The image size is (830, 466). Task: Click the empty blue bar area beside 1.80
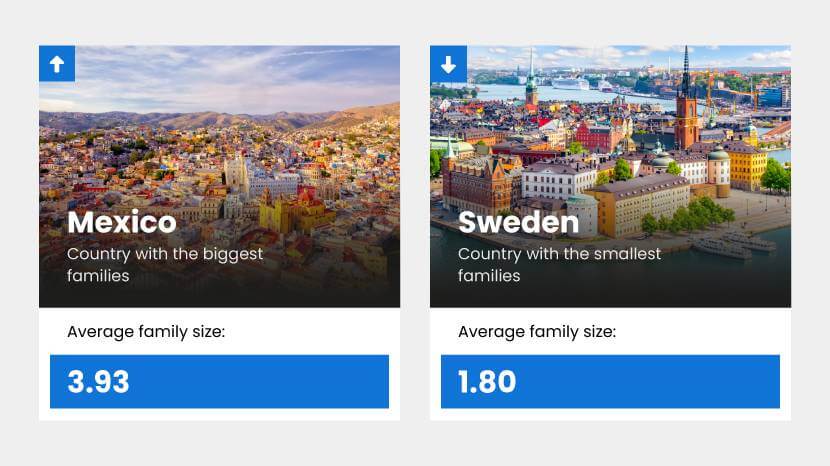pos(660,382)
